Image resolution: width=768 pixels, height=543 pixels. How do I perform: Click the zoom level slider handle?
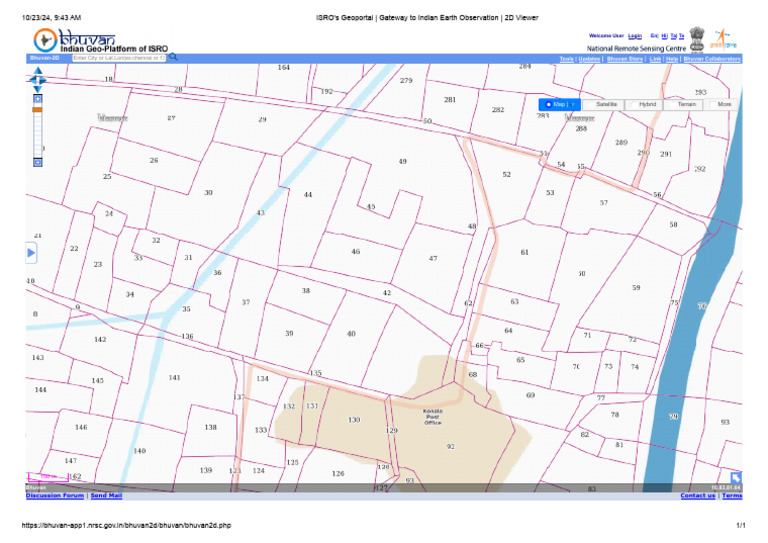38,108
